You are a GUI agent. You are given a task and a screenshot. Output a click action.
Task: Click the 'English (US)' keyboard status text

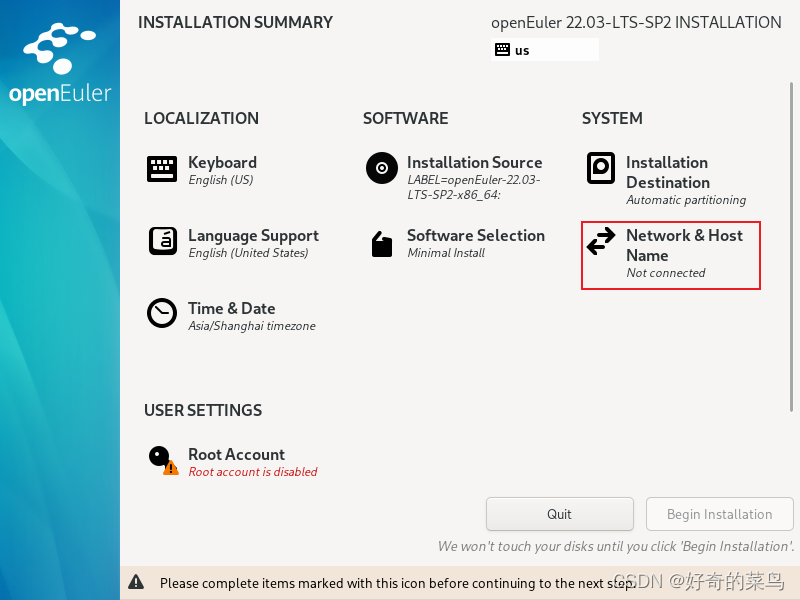(221, 180)
